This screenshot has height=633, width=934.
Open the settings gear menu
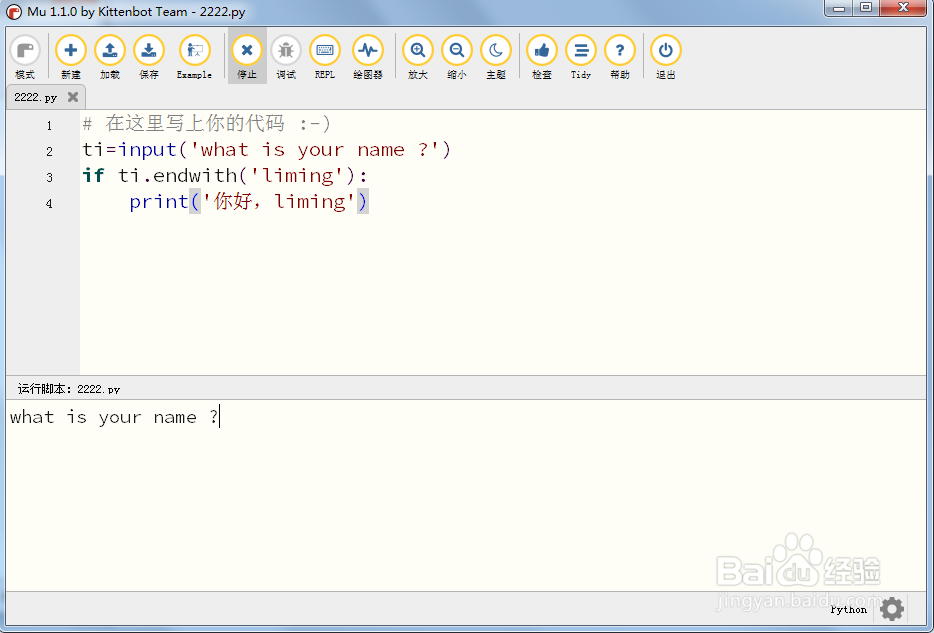[x=891, y=609]
